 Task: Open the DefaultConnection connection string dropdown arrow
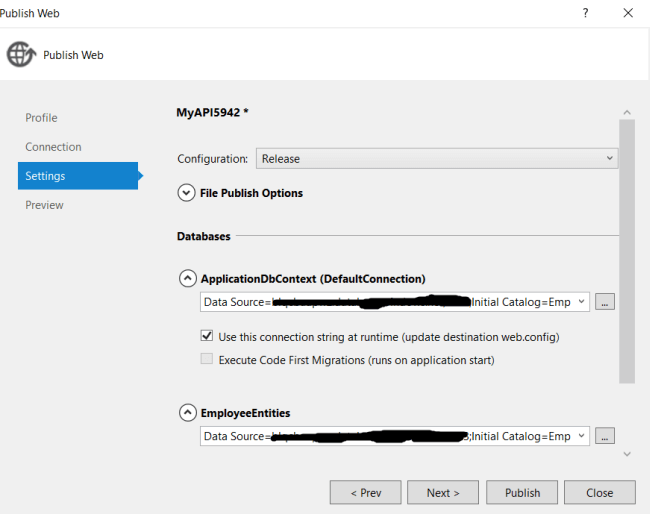coord(582,302)
